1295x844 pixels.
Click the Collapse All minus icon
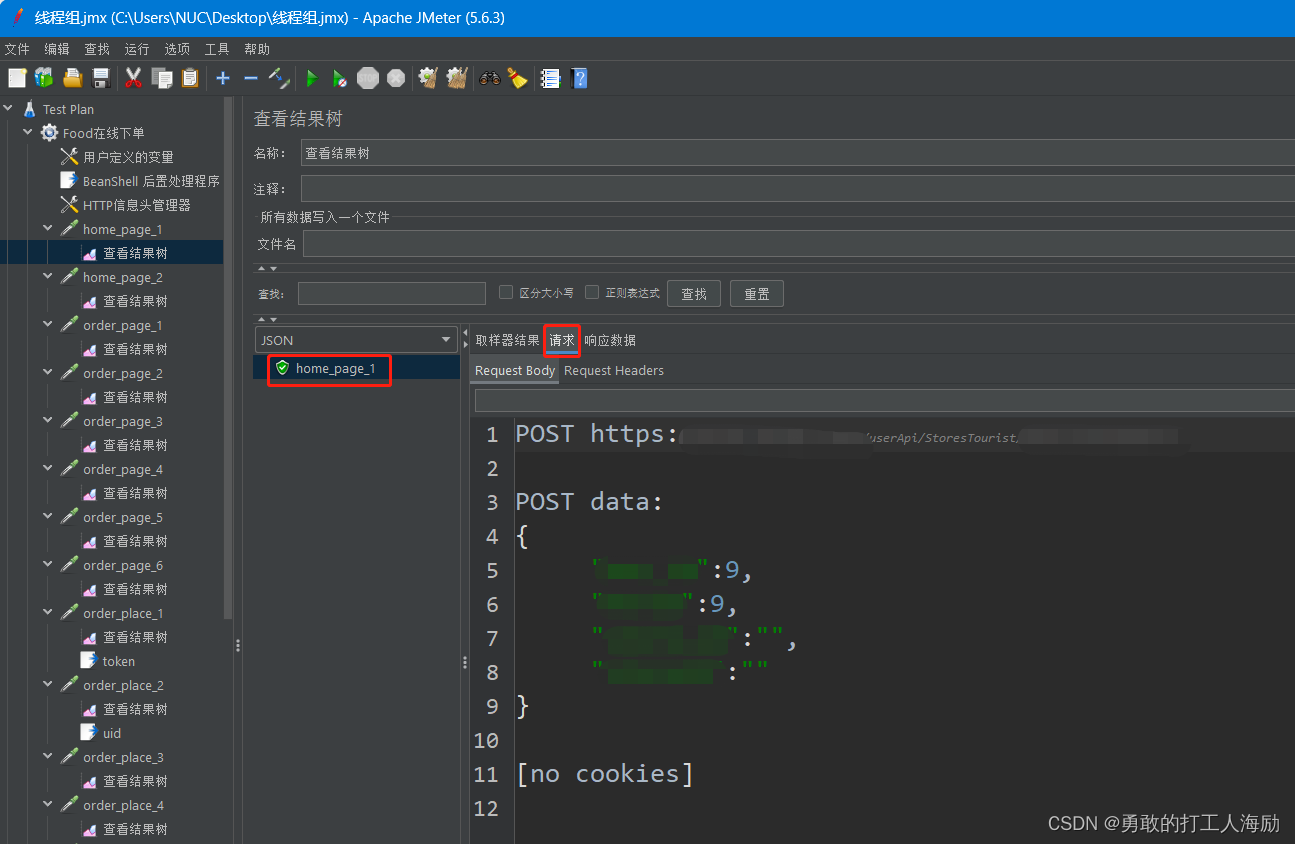(x=250, y=78)
